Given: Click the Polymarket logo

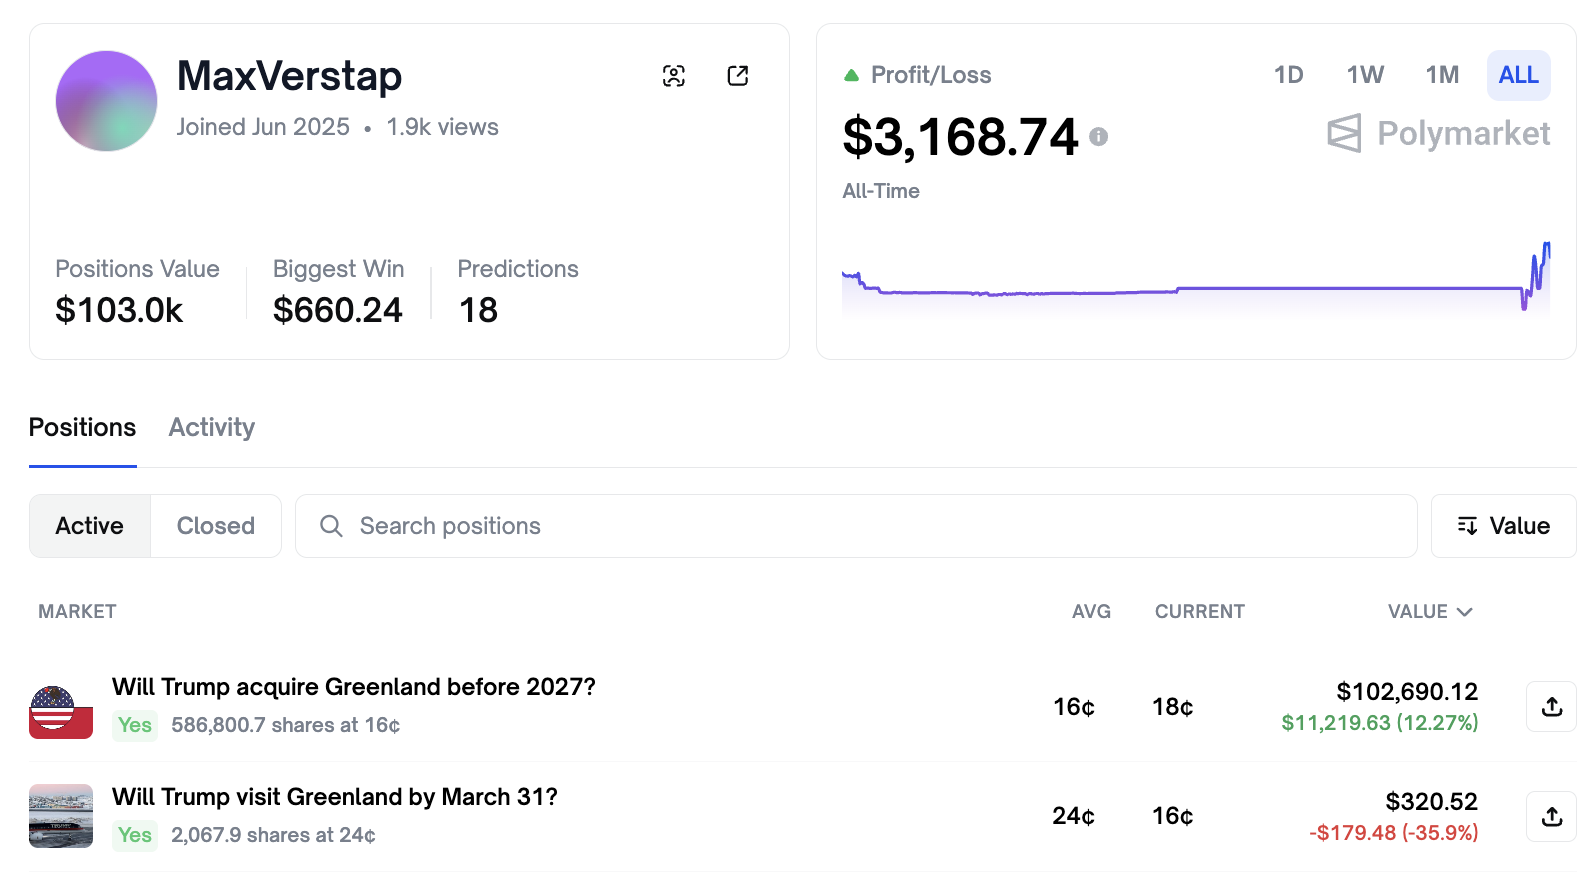Looking at the screenshot, I should click(1439, 133).
